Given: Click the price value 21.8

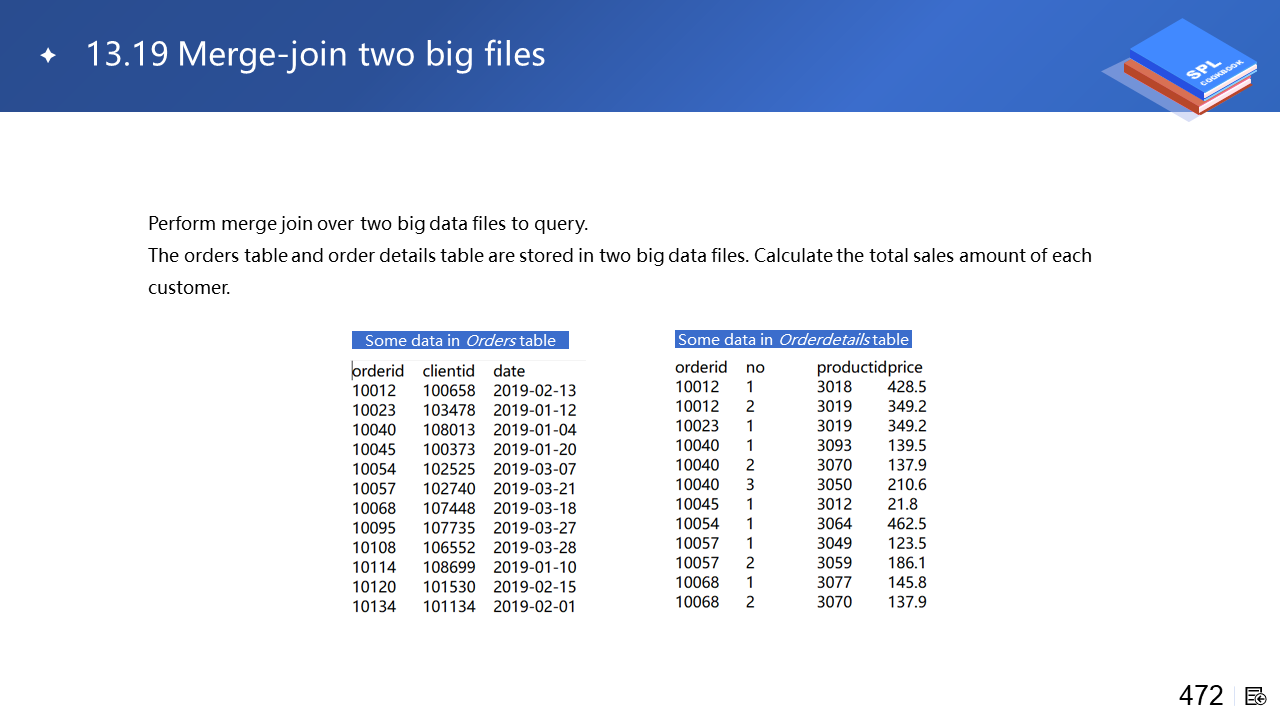Looking at the screenshot, I should click(902, 504).
